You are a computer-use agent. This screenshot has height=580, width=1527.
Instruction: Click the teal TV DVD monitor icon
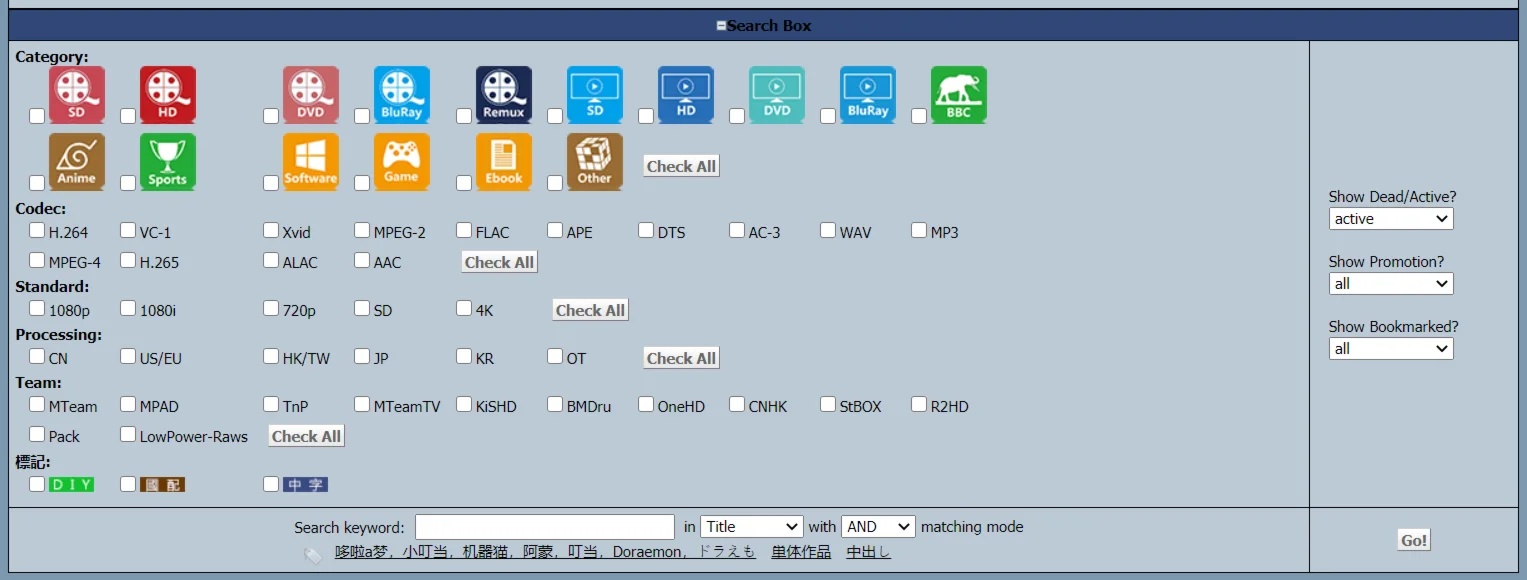point(777,95)
